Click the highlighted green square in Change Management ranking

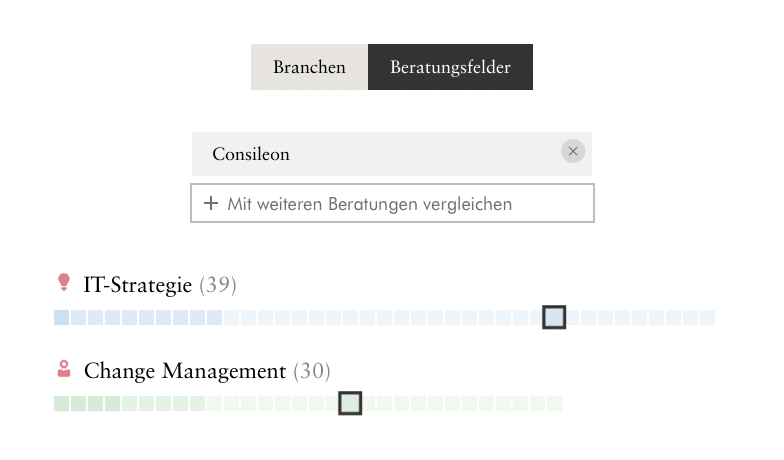click(x=350, y=403)
